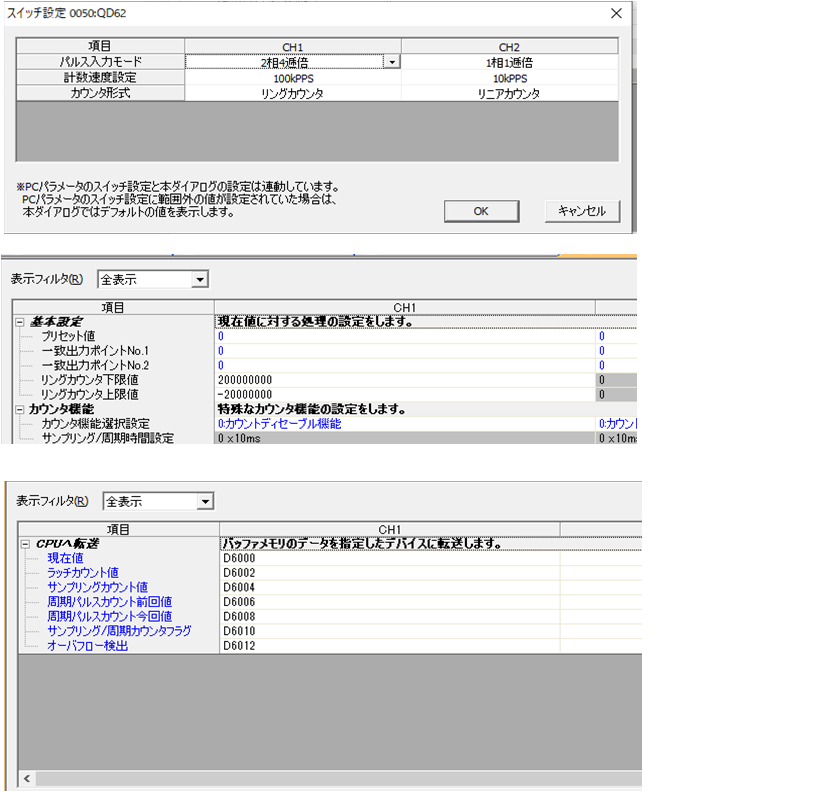Click the 計数速度設定 row header
819x792 pixels.
tap(100, 77)
